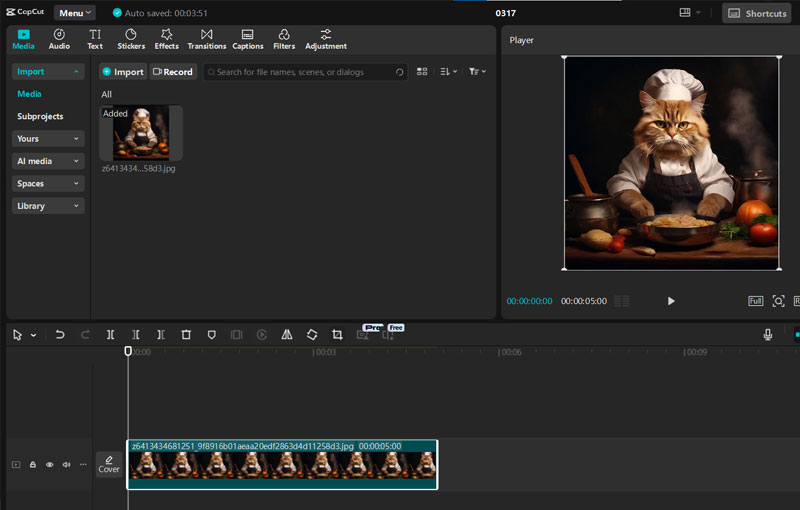
Task: Click the microphone voiceover icon
Action: point(768,335)
